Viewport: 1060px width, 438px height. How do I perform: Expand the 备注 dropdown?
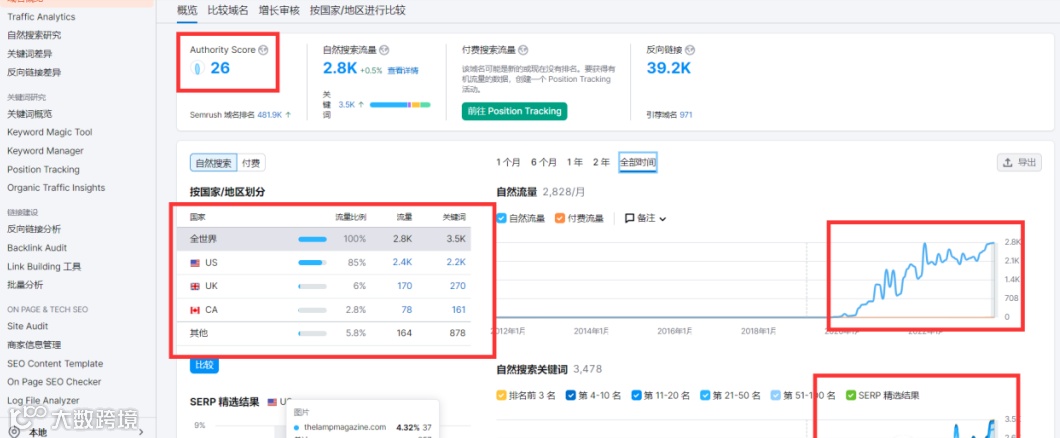point(662,219)
